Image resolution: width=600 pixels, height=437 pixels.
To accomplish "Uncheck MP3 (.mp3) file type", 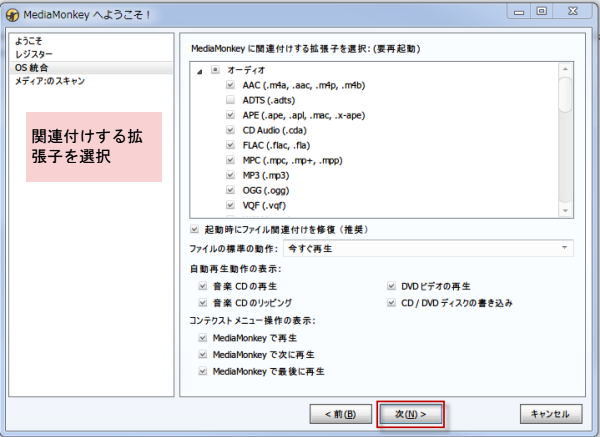I will tap(231, 175).
